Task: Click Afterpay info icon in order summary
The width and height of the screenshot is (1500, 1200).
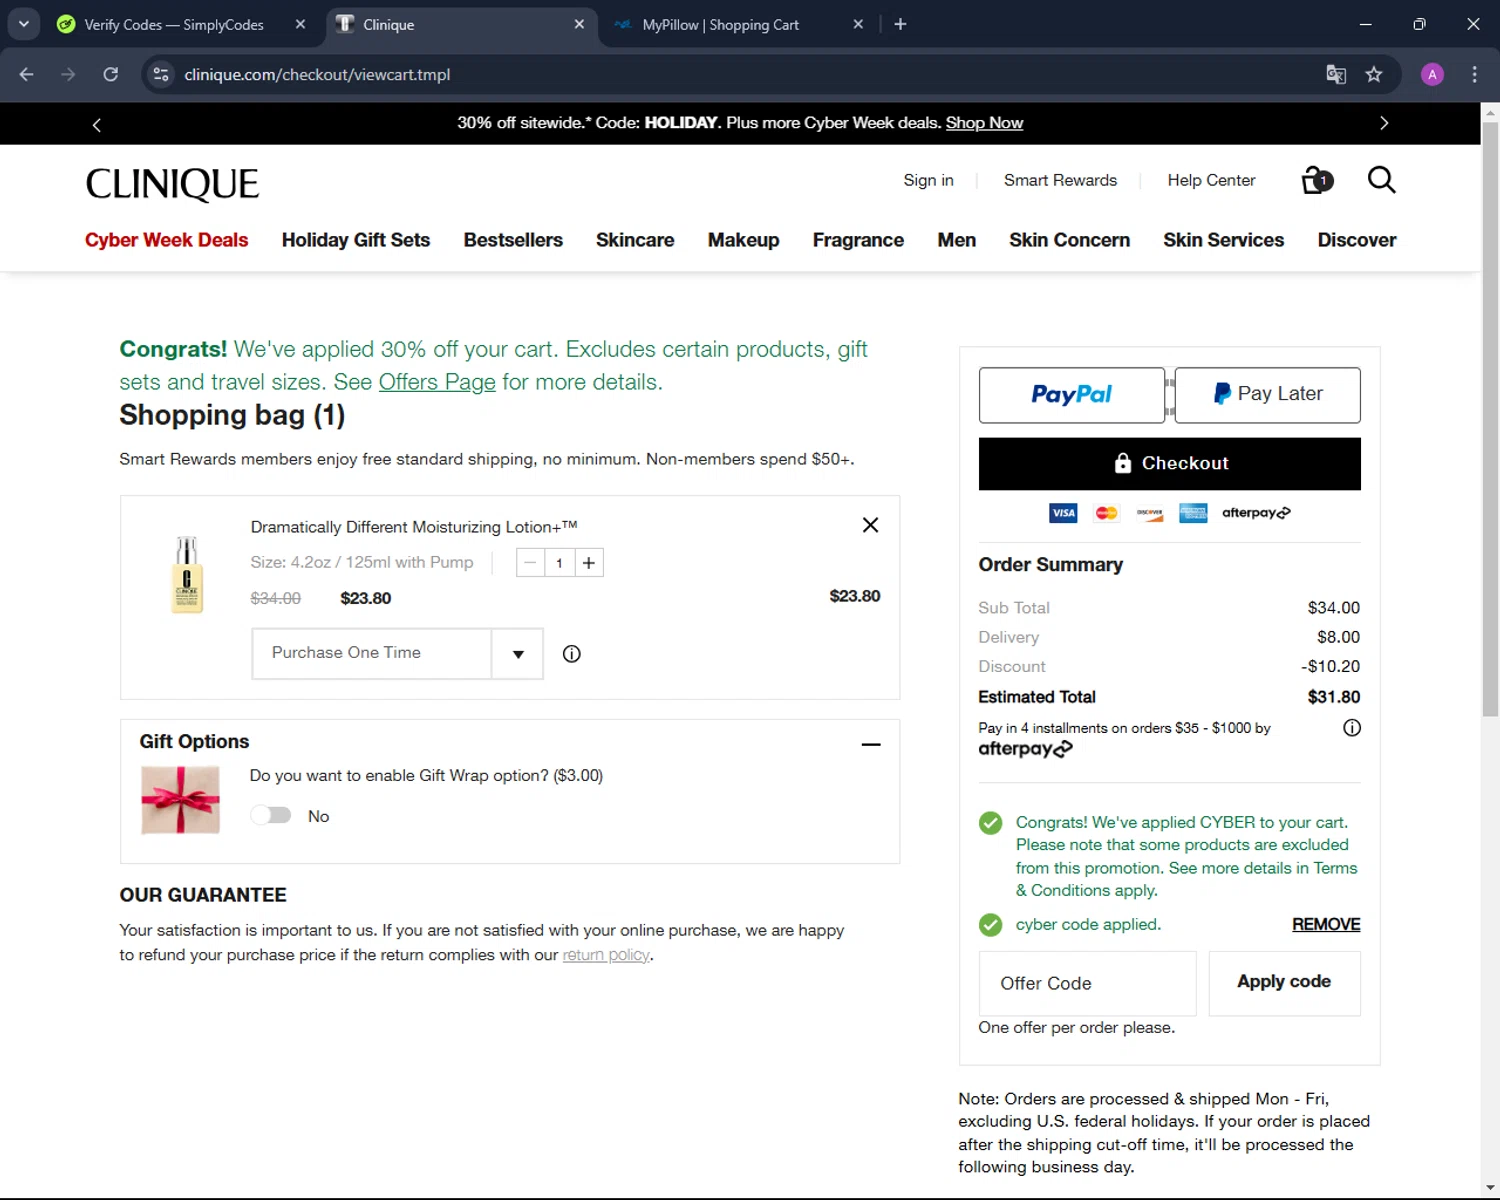Action: 1351,728
